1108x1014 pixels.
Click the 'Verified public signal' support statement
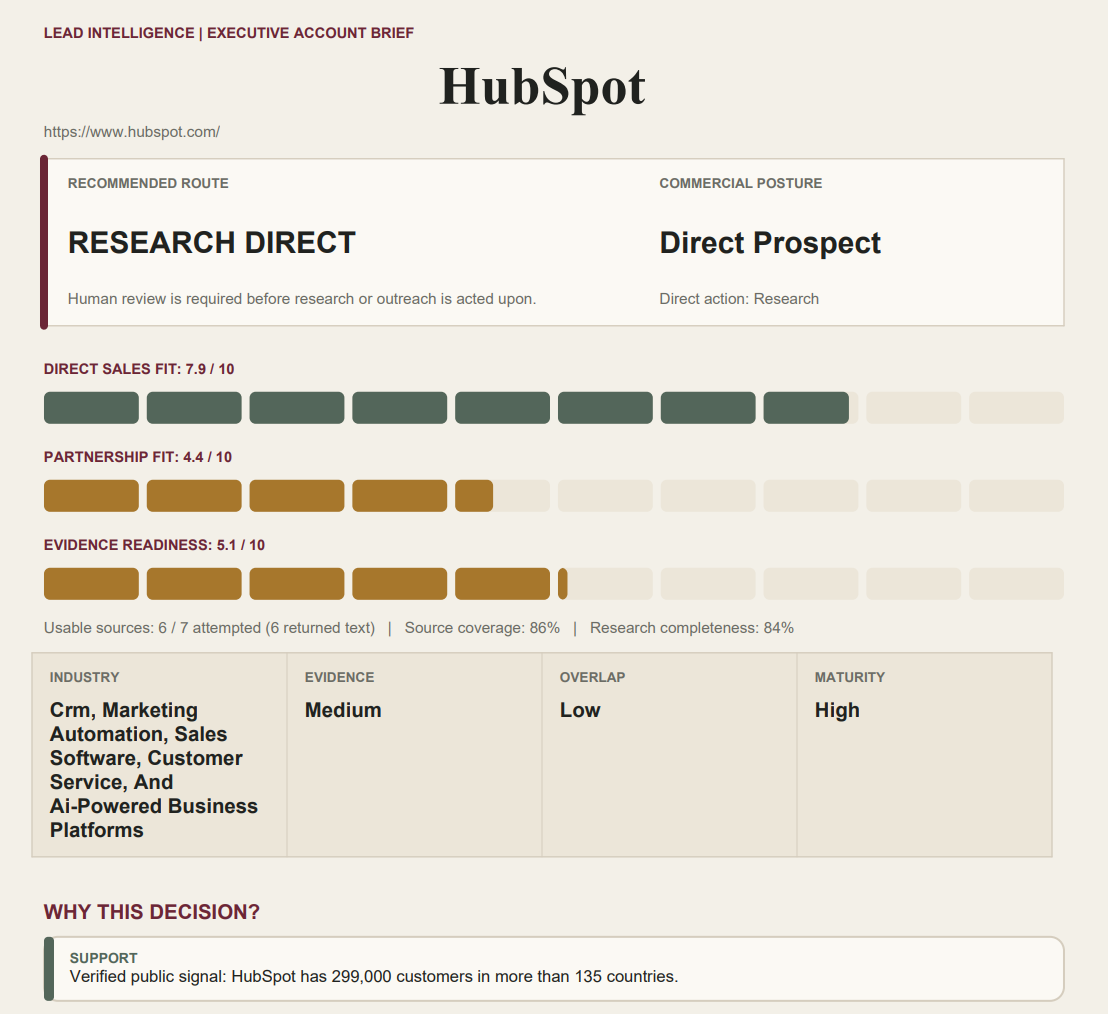point(374,977)
